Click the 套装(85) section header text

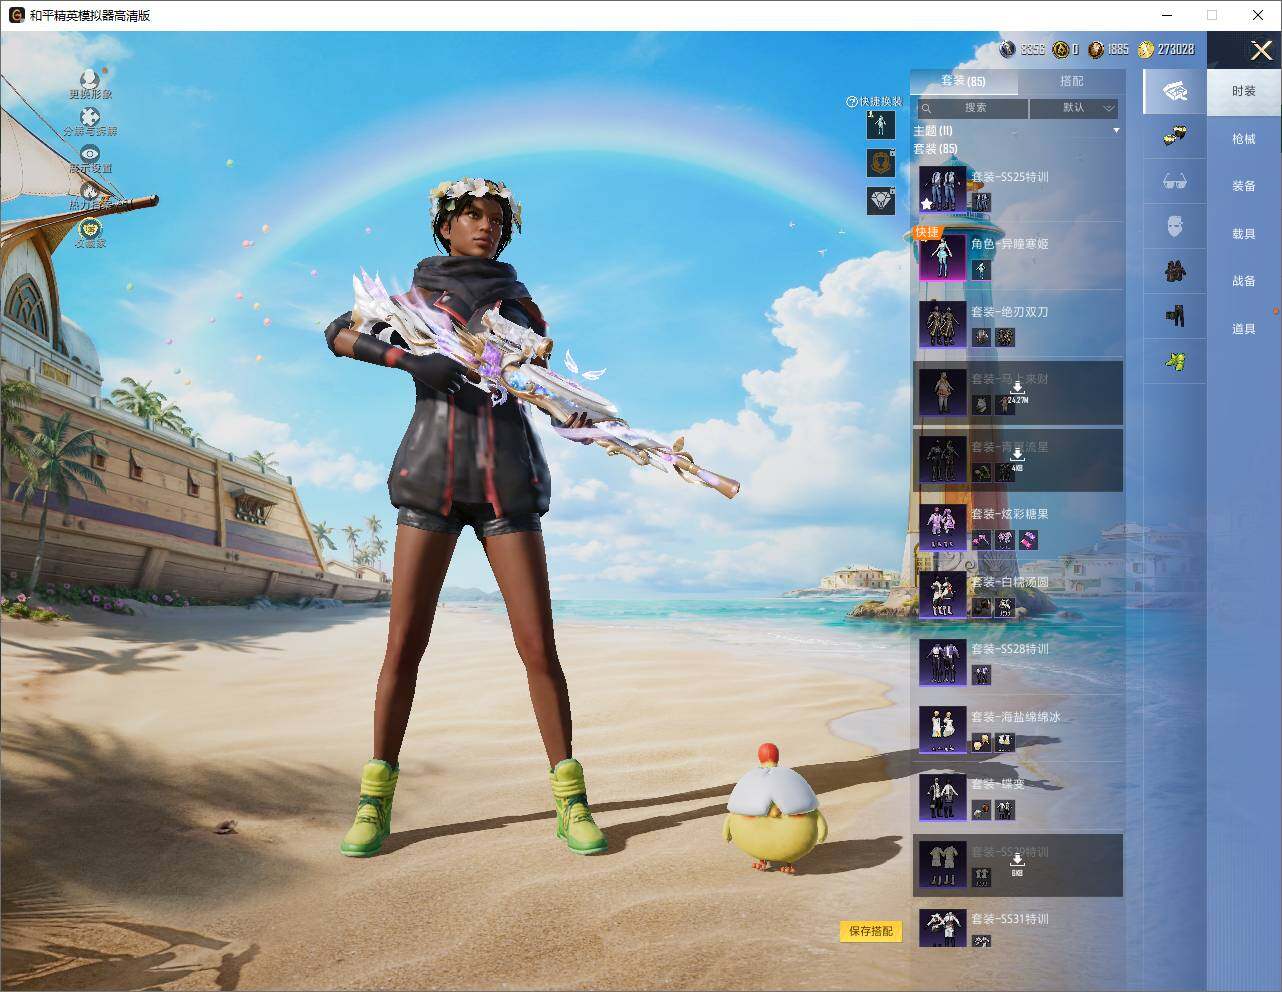pos(935,149)
